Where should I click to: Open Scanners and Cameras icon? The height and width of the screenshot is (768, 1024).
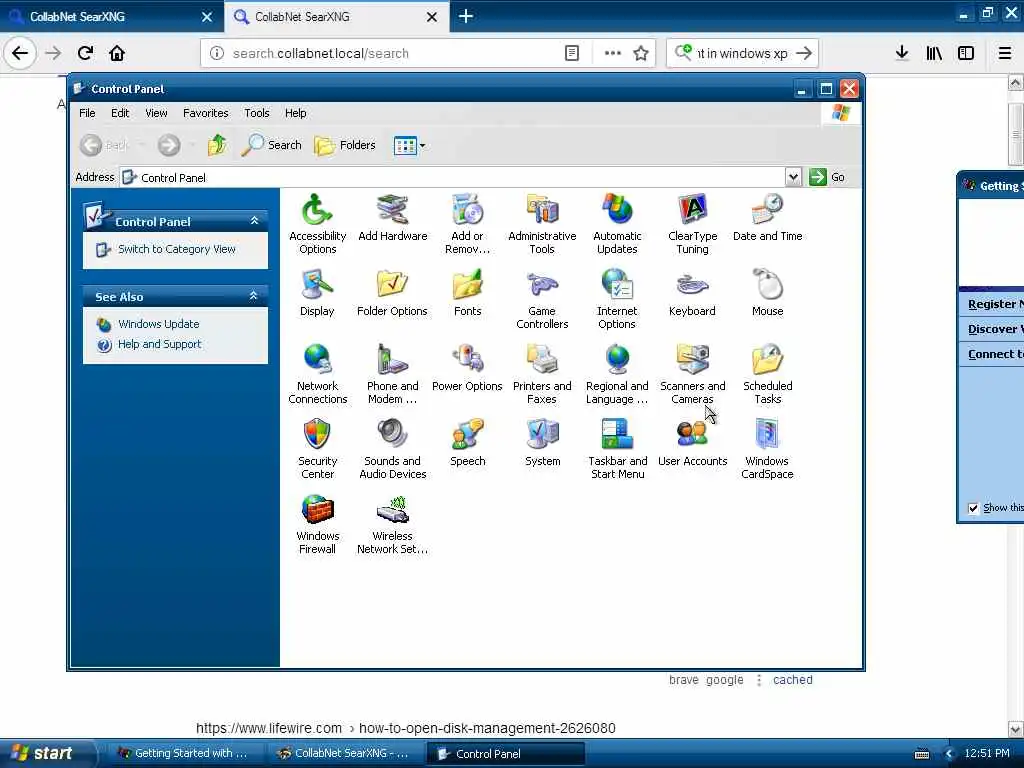(x=692, y=374)
